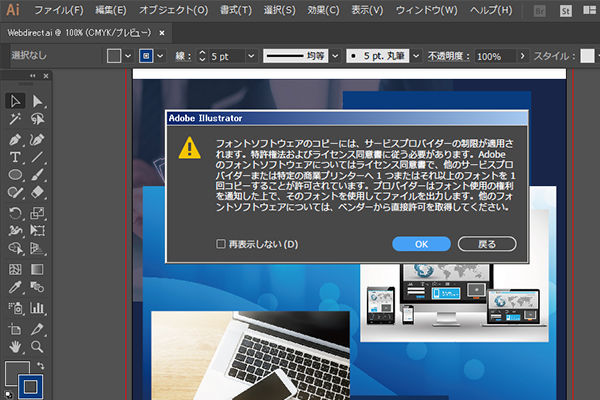Viewport: 600px width, 400px height.
Task: Select the Width/Warp tool
Action: click(15, 230)
